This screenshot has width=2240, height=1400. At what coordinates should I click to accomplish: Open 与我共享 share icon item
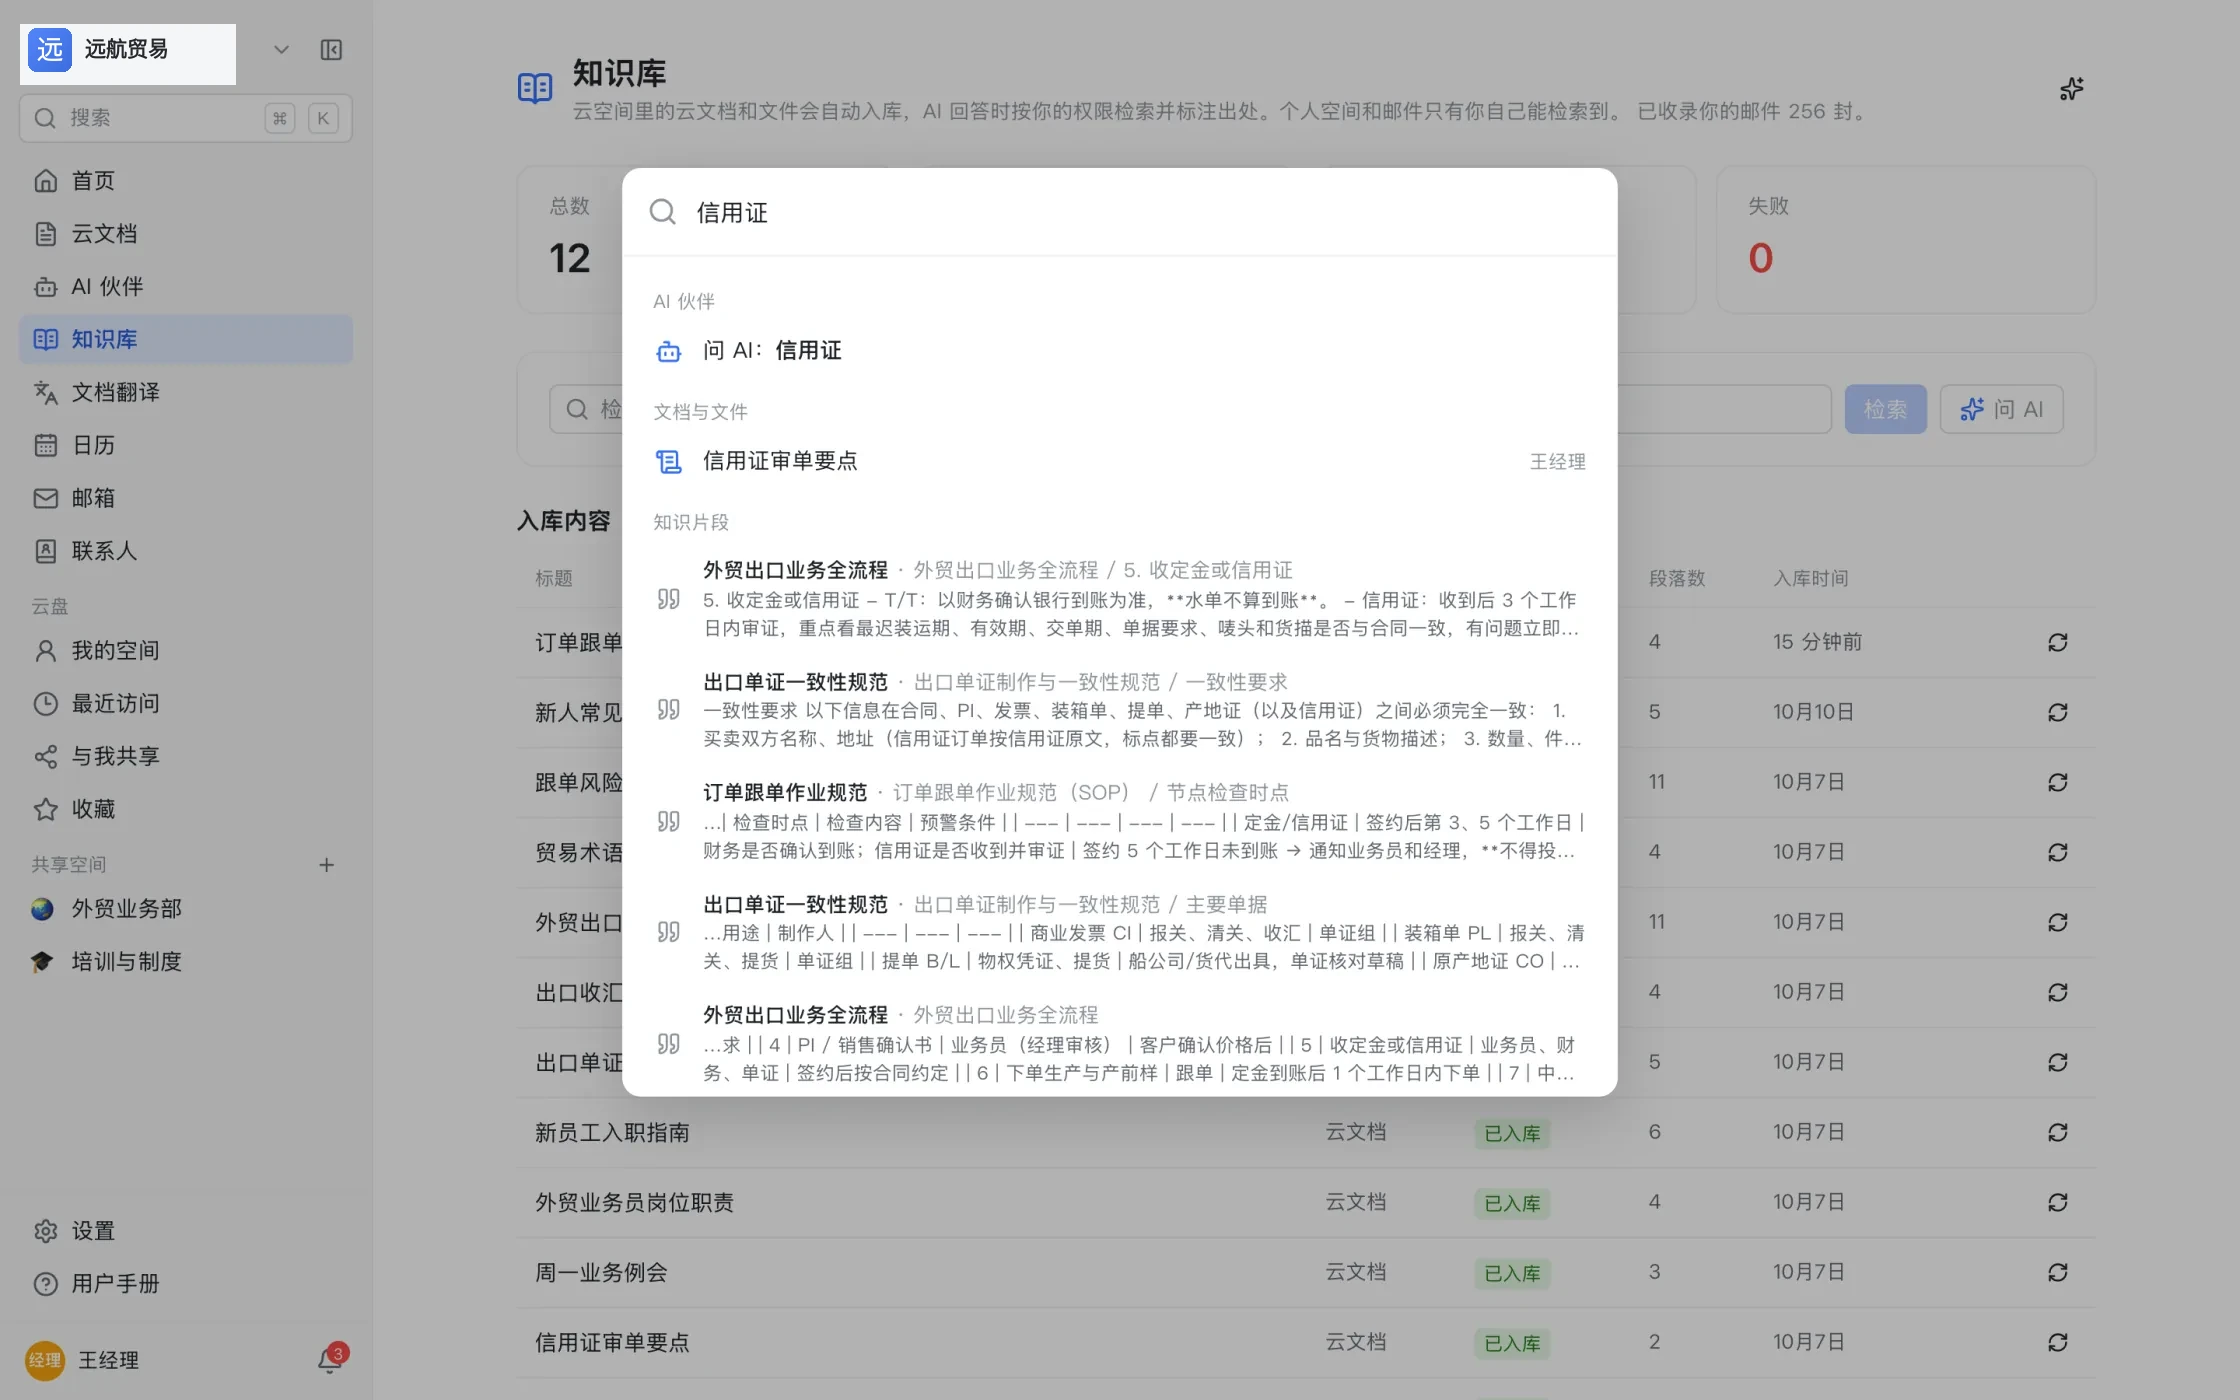click(x=186, y=757)
